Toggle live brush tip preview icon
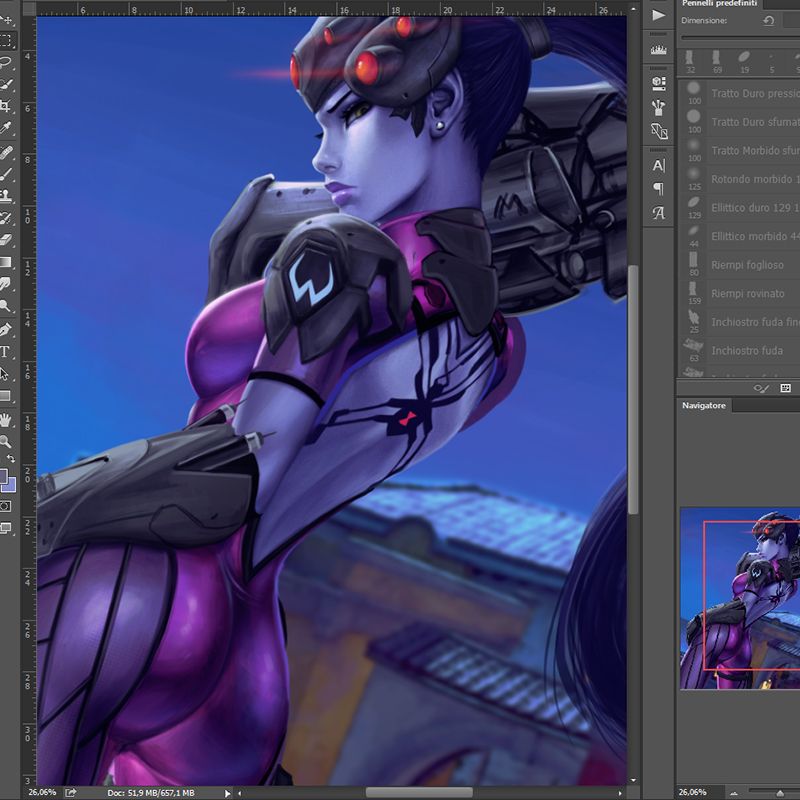Viewport: 800px width, 800px height. tap(761, 388)
